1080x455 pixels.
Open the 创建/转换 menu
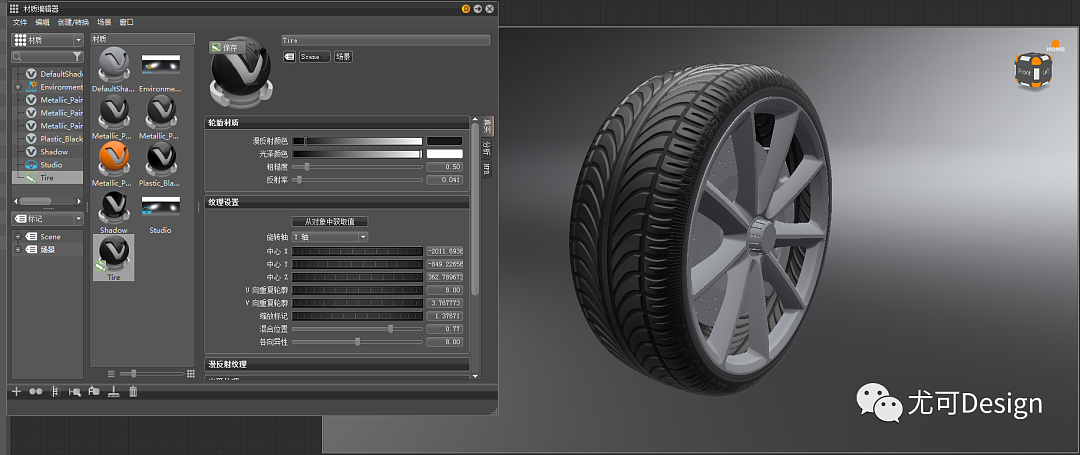[x=73, y=22]
